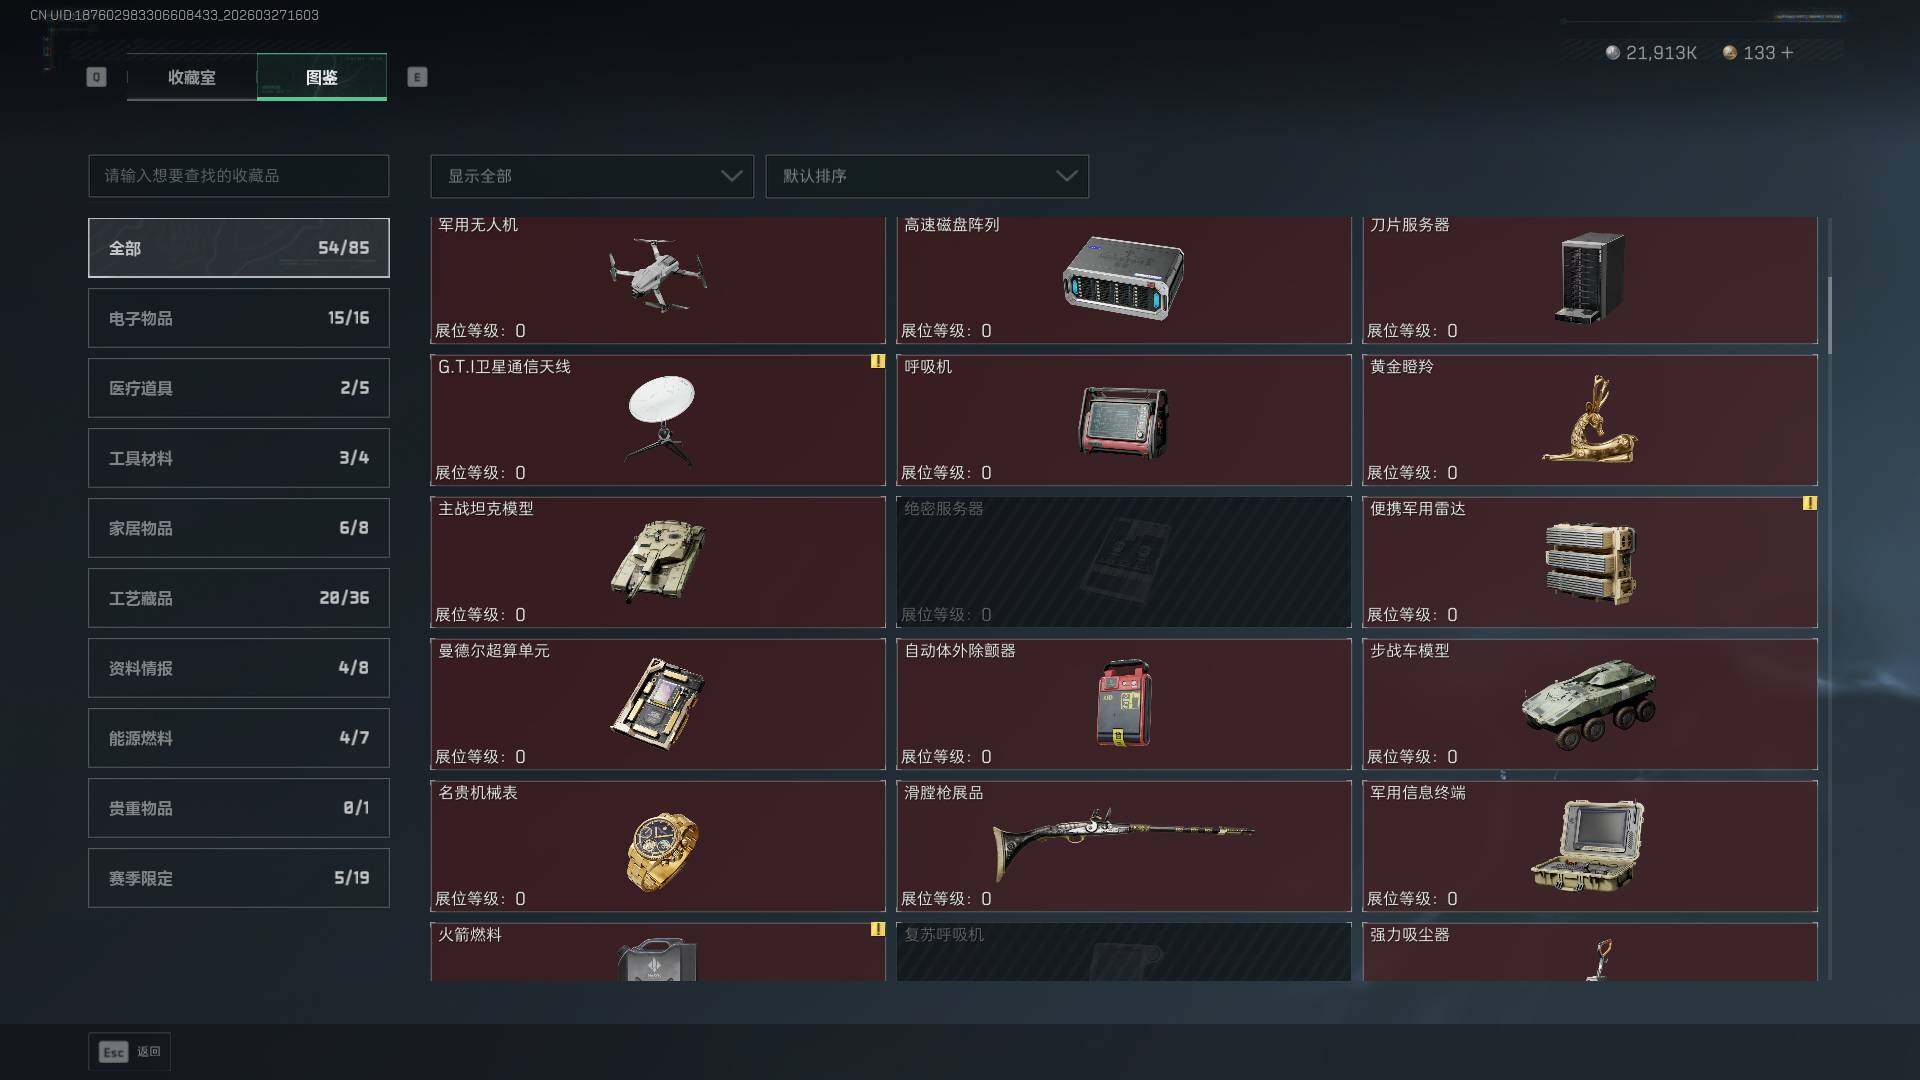Filter by 电子物品 category
The width and height of the screenshot is (1920, 1080).
click(x=239, y=318)
